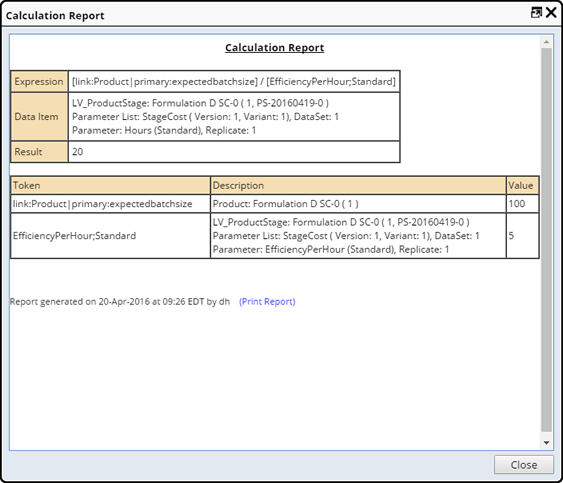Click the result value 20
This screenshot has width=563, height=483.
tap(78, 152)
